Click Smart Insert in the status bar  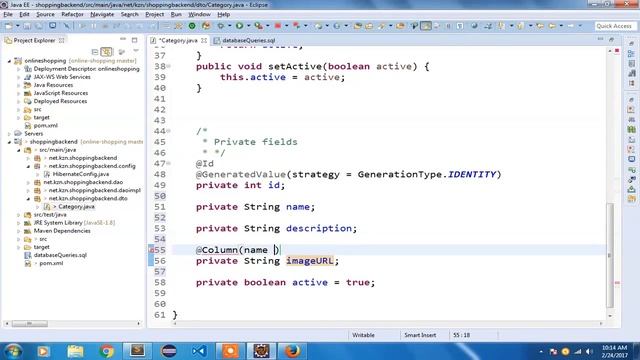click(420, 335)
